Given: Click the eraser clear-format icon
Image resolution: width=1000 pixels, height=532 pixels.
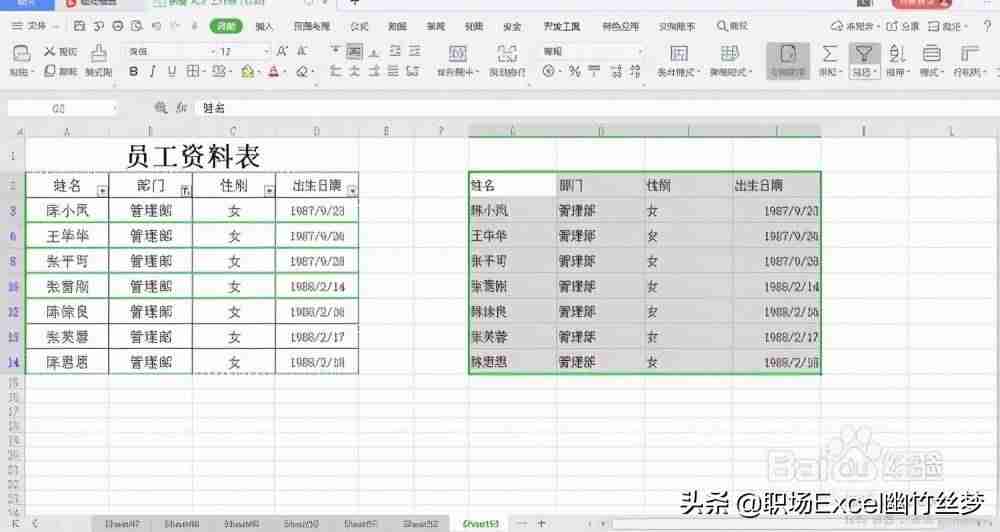Looking at the screenshot, I should click(302, 71).
